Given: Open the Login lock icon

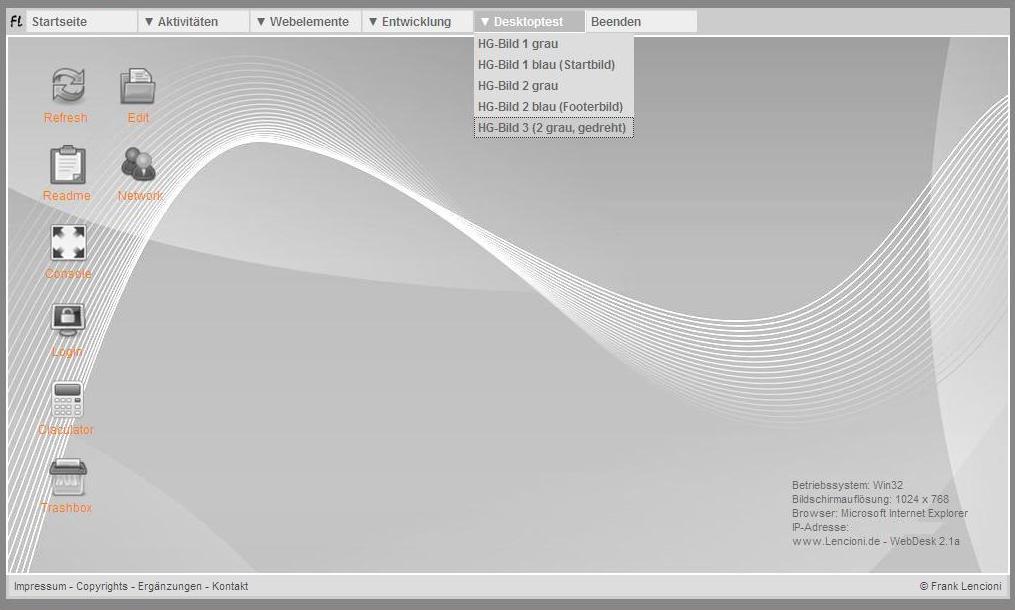Looking at the screenshot, I should [67, 321].
